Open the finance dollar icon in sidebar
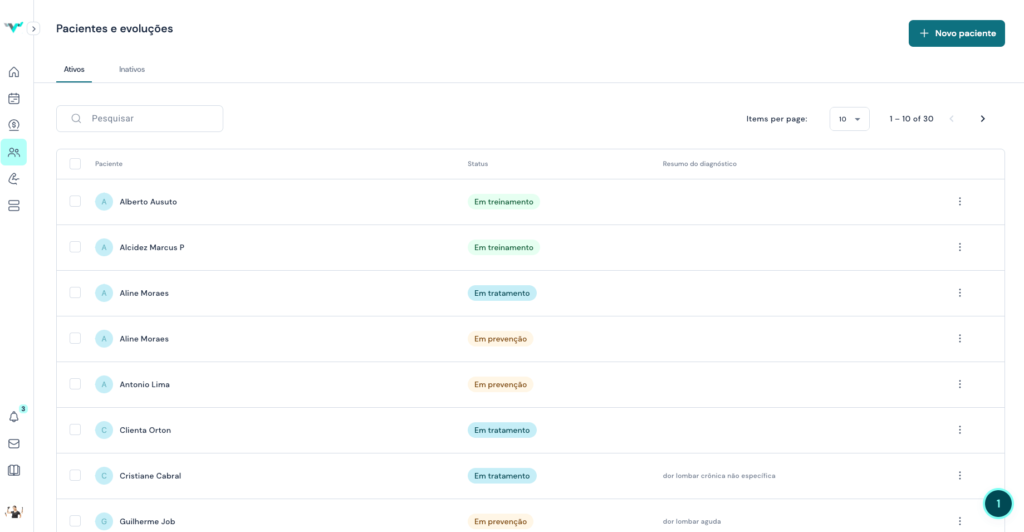This screenshot has height=532, width=1024. coord(14,125)
